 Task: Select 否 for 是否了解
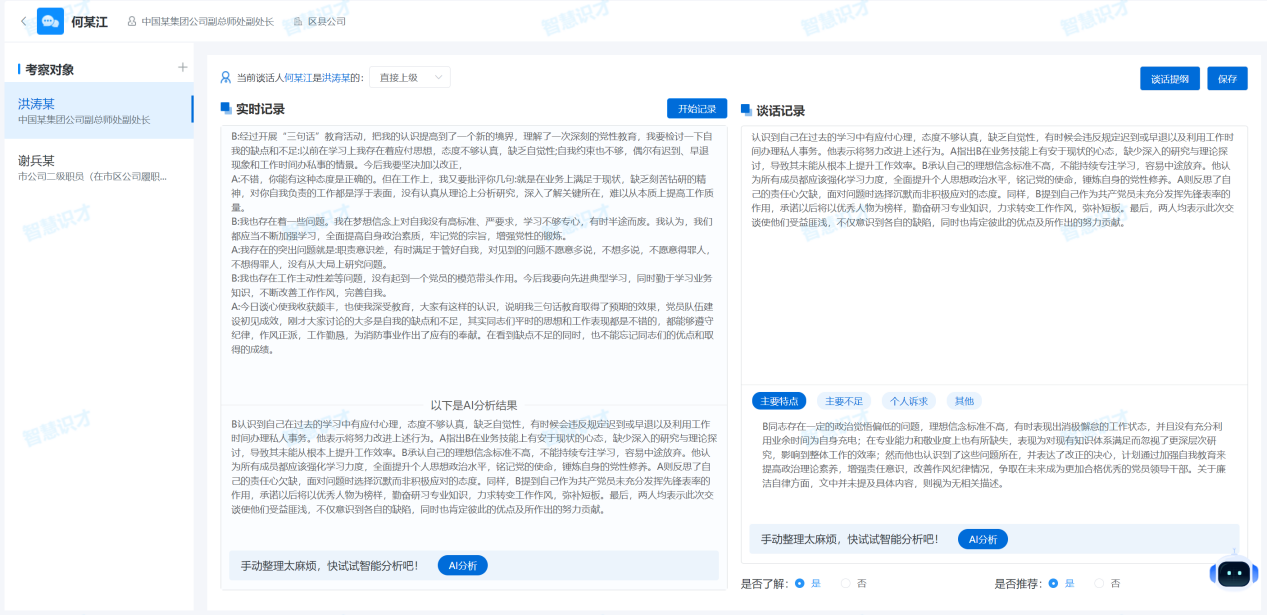(x=846, y=583)
